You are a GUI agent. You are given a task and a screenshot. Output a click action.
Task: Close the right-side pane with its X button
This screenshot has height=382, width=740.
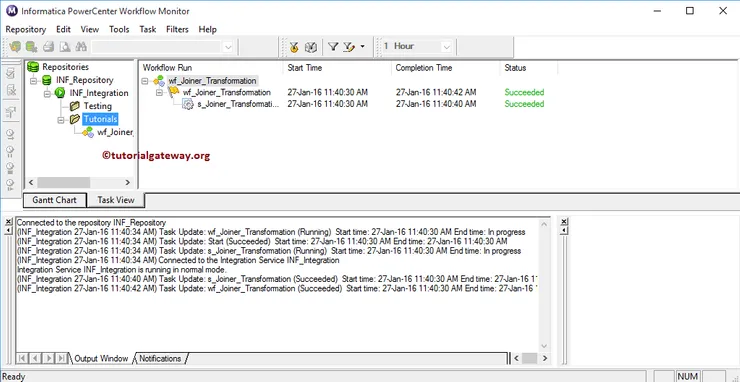tap(563, 221)
